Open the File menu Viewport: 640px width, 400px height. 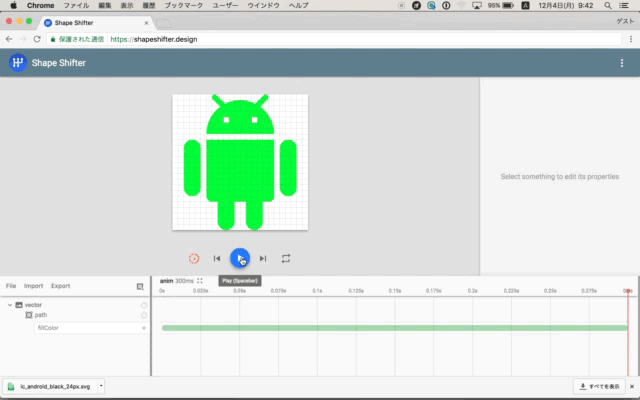click(11, 286)
